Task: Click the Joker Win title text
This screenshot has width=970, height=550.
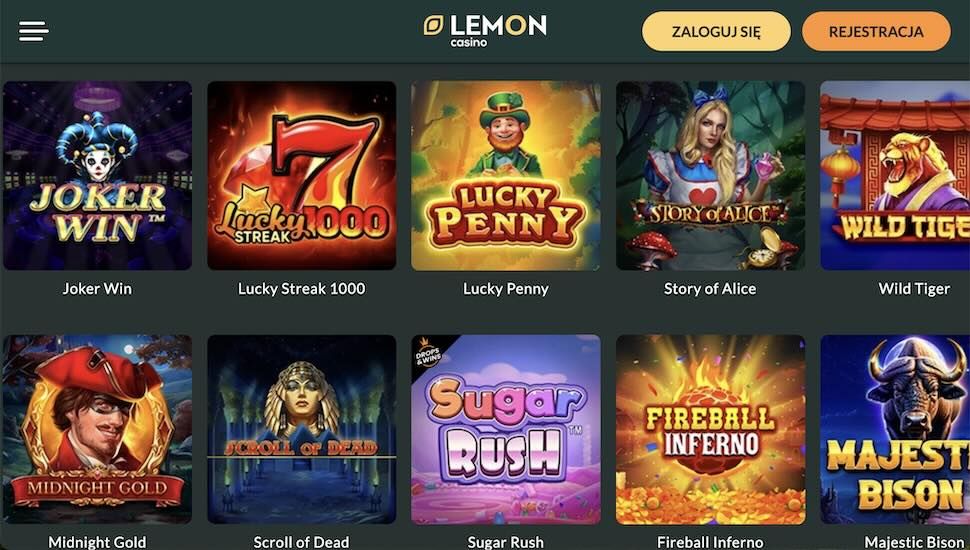Action: point(97,289)
